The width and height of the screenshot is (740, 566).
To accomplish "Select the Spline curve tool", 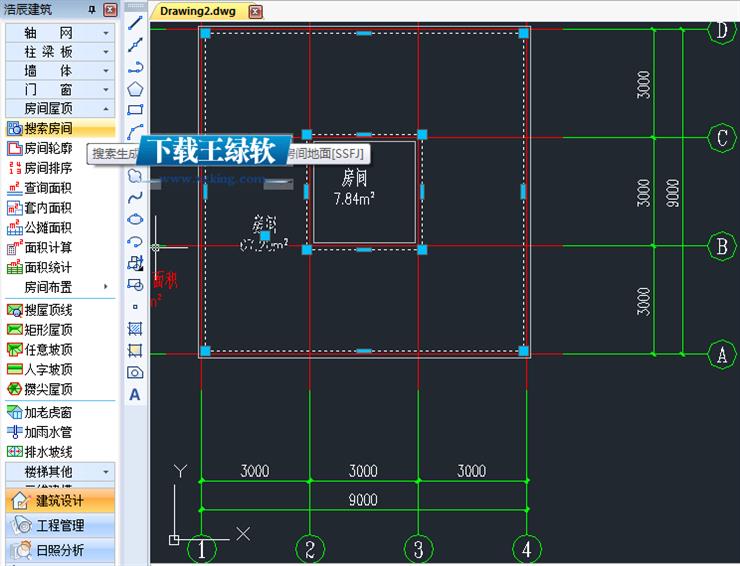I will (x=135, y=197).
